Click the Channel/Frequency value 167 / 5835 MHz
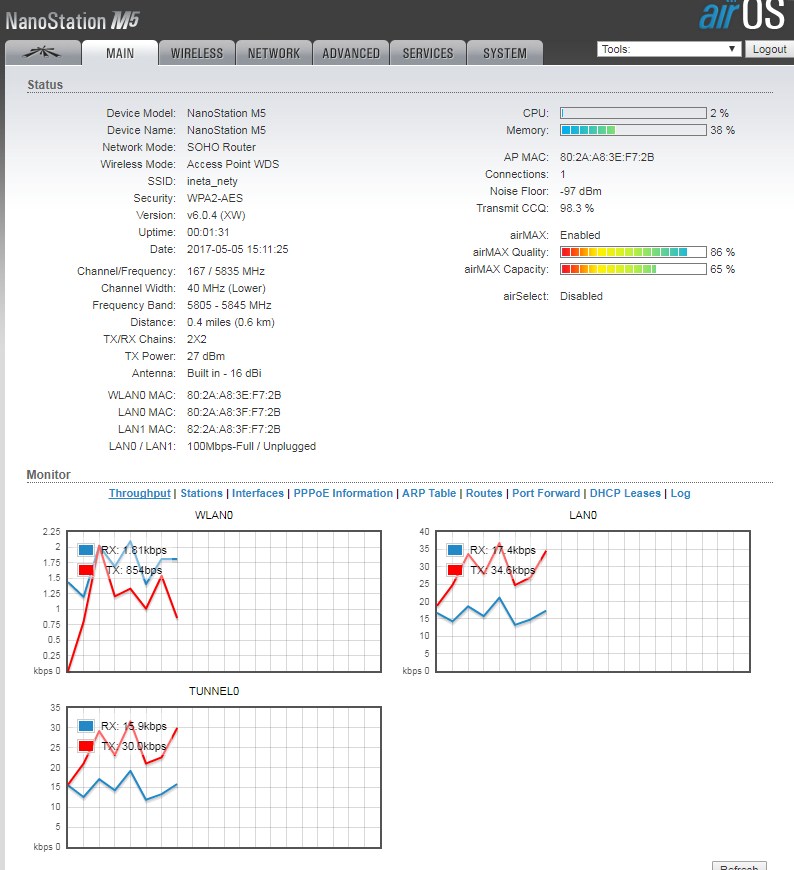794x870 pixels. [226, 271]
